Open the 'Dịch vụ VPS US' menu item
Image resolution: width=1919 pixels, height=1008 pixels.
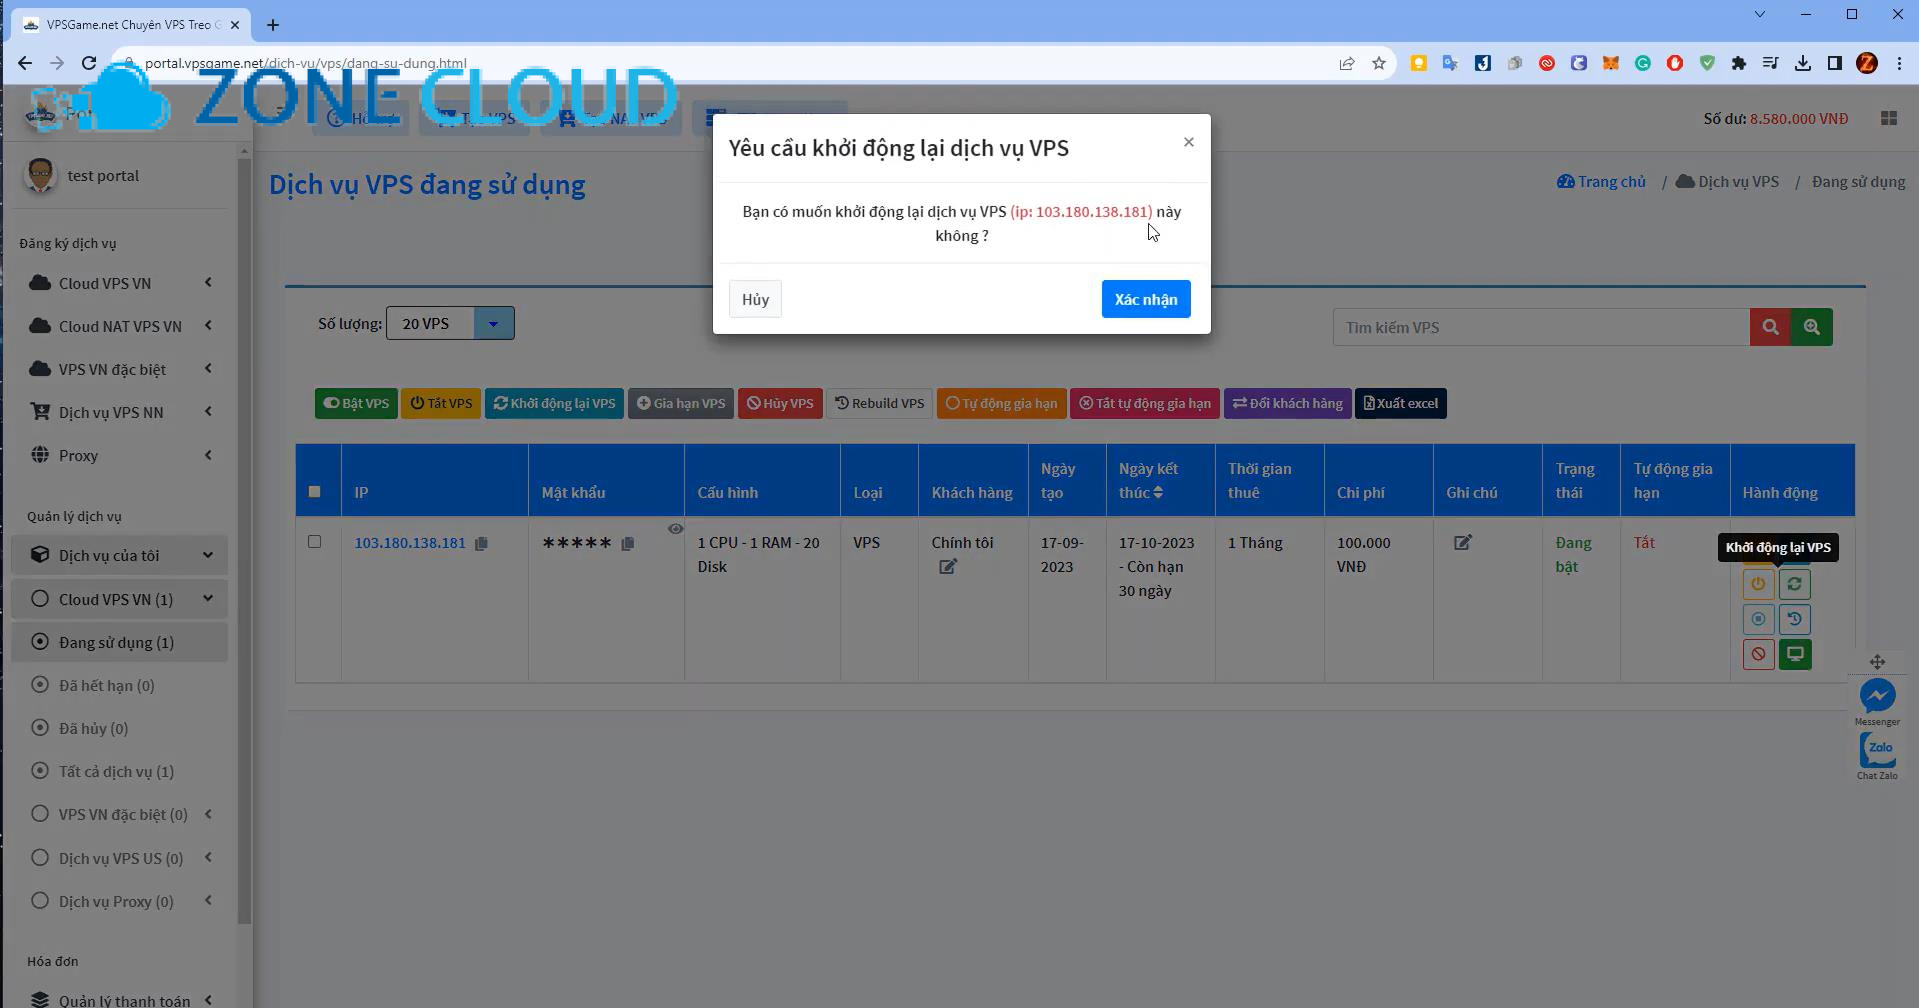[x=119, y=857]
